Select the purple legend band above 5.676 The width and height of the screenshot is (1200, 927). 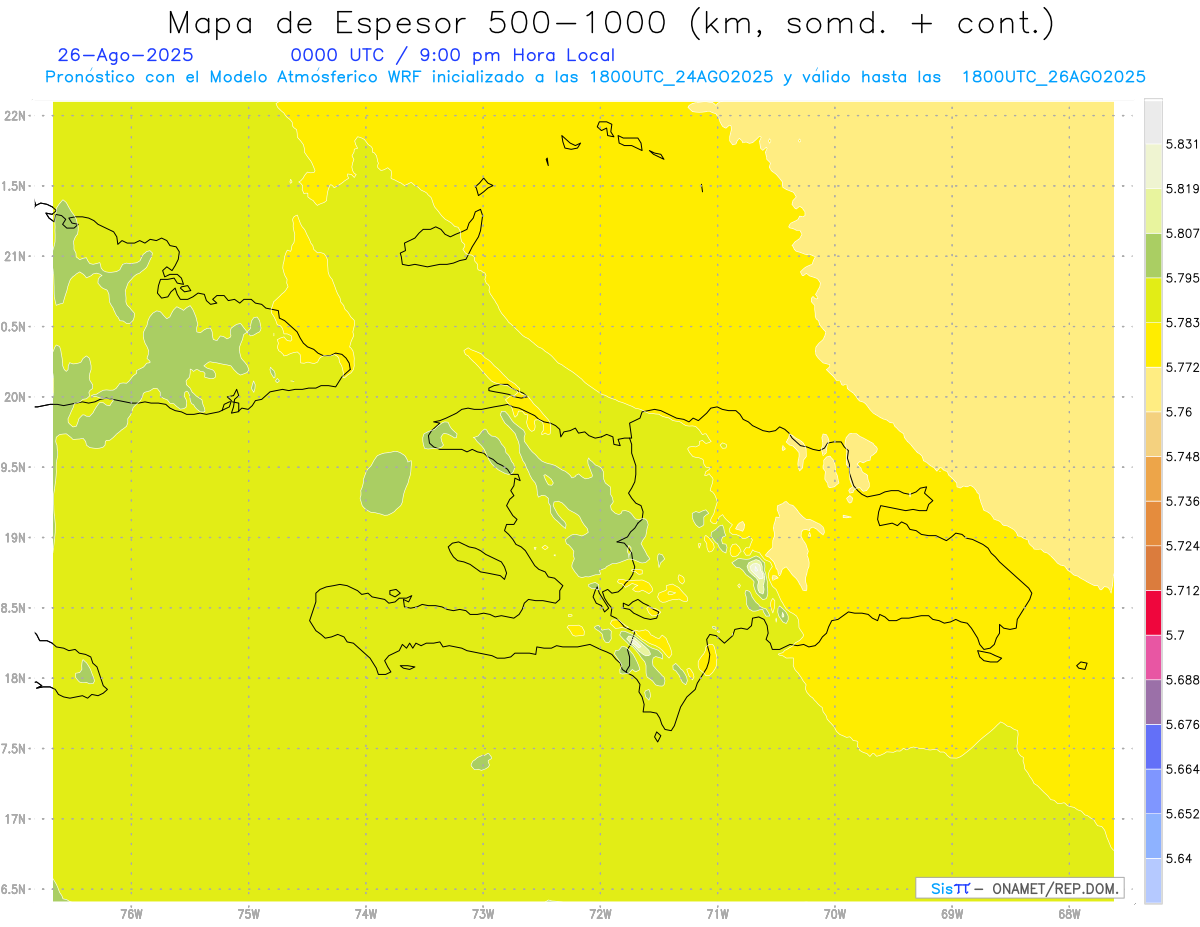point(1153,702)
